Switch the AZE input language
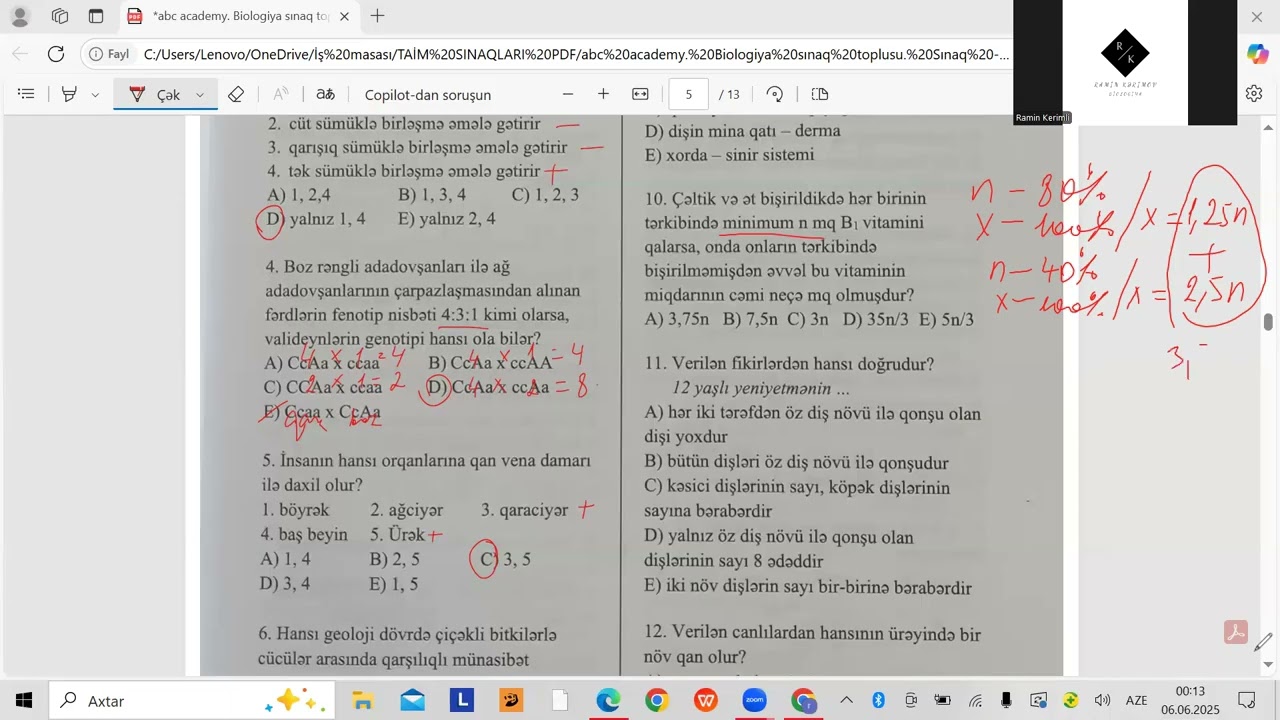 [1137, 700]
